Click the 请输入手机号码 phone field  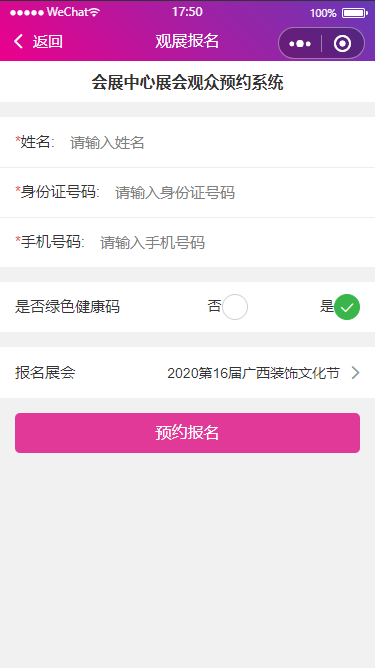[230, 243]
